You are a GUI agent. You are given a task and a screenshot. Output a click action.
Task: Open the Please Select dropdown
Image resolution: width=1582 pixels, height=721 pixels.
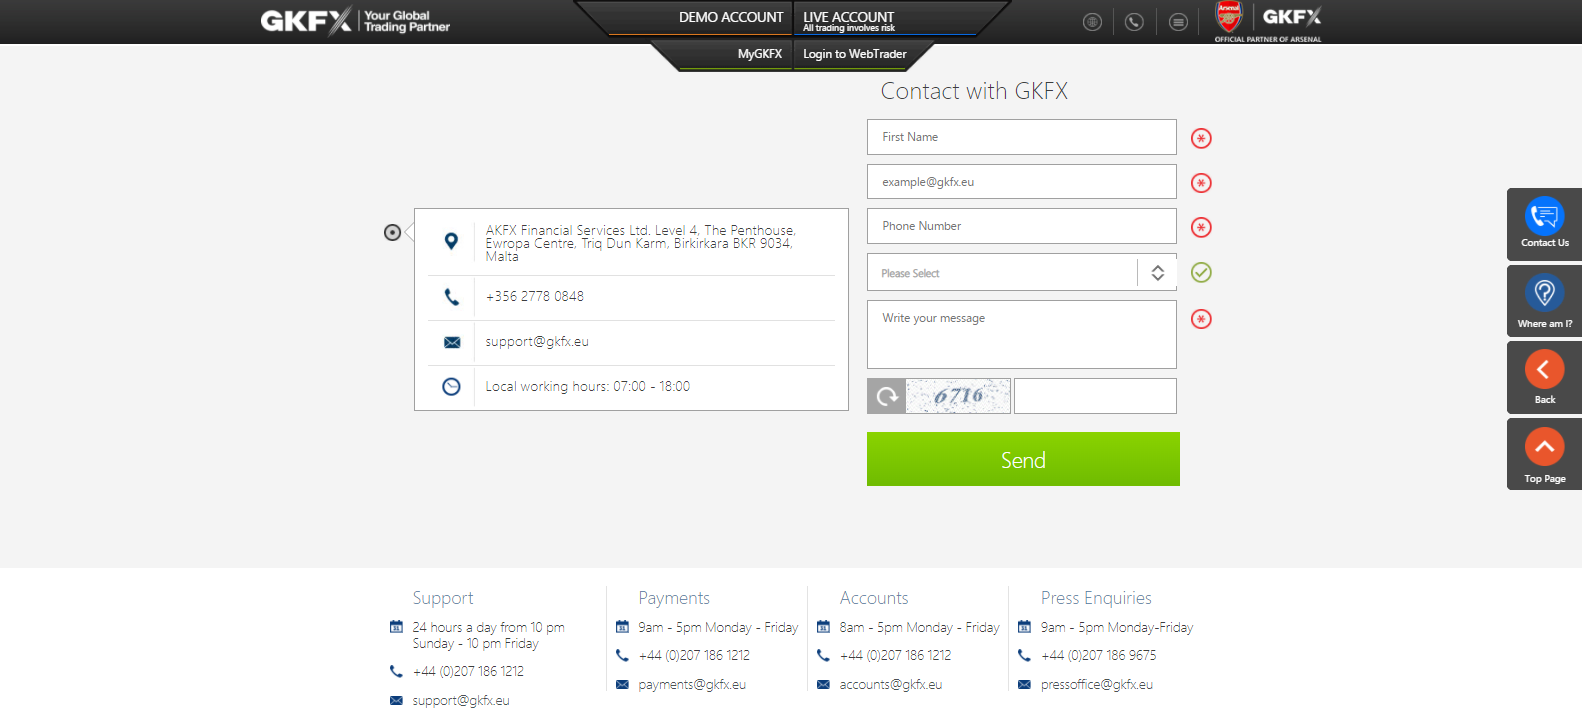point(1021,272)
